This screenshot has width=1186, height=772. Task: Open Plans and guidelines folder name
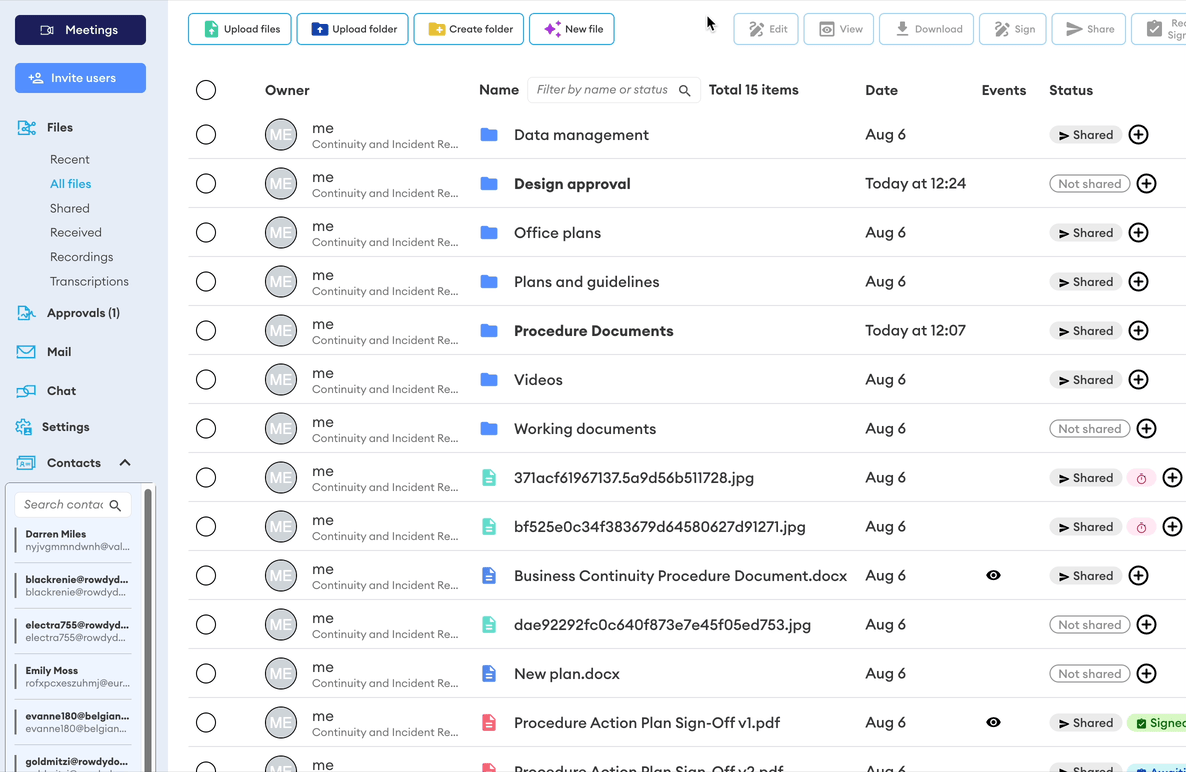587,282
